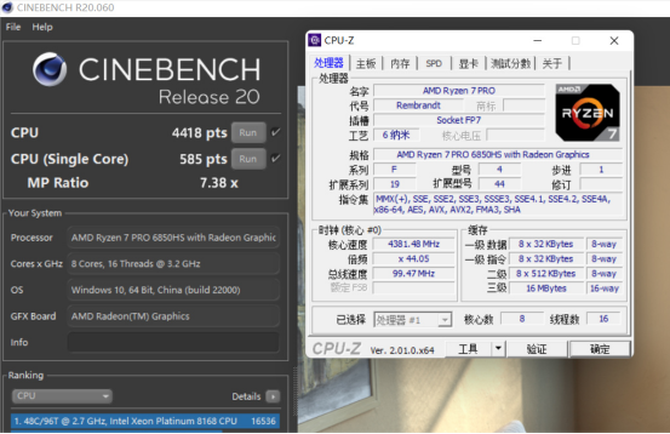670x434 pixels.
Task: Run the CPU Single Core test
Action: pyautogui.click(x=248, y=159)
